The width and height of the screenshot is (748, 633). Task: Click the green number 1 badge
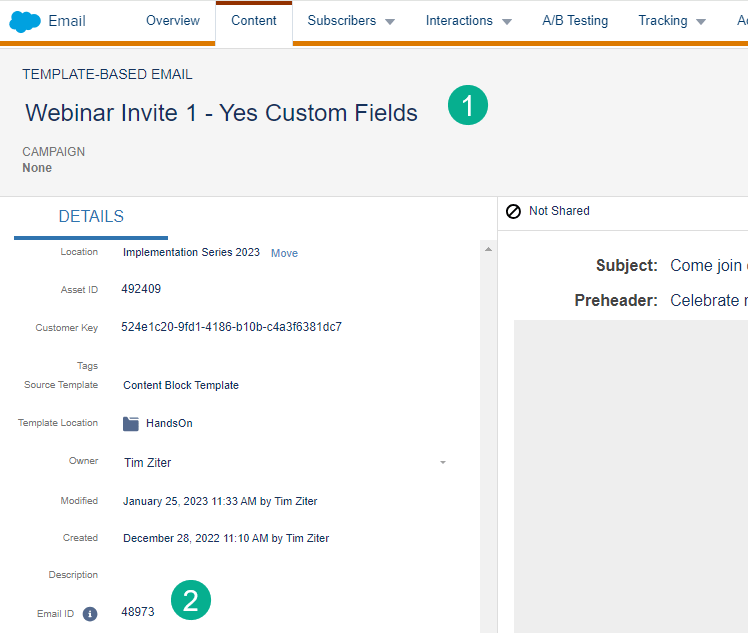[467, 105]
